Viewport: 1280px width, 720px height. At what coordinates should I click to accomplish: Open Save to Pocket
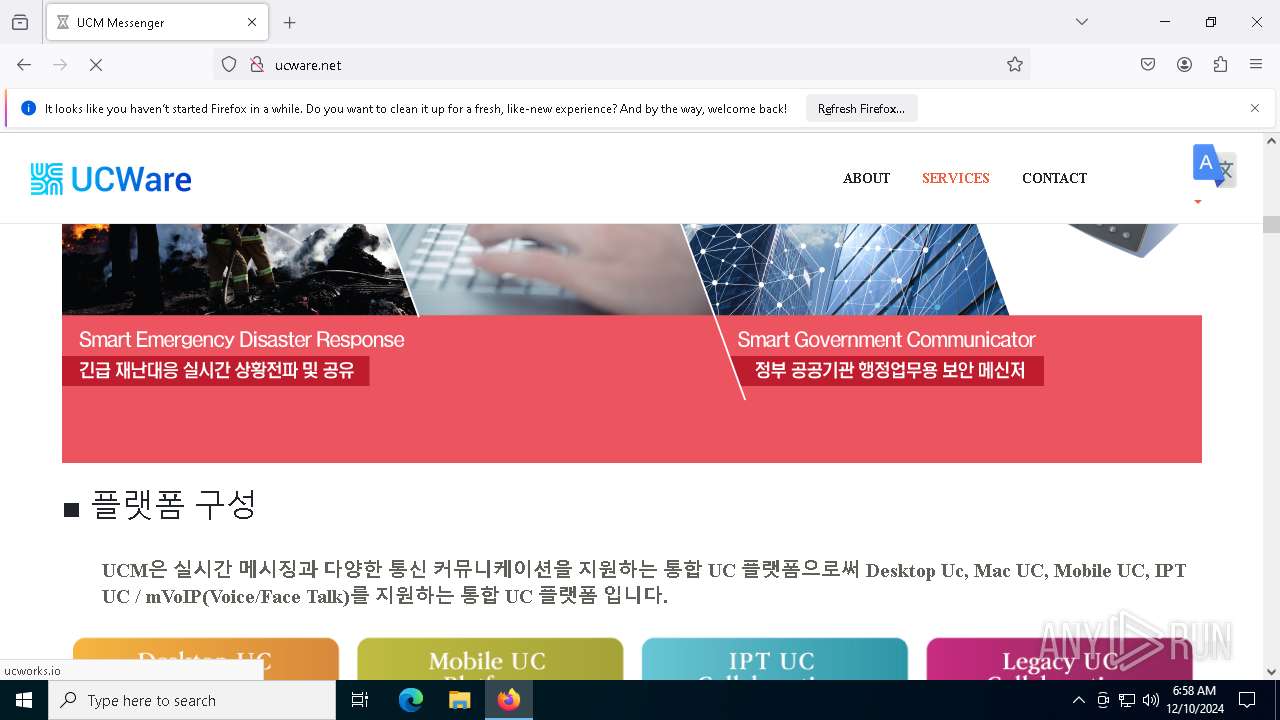1148,64
